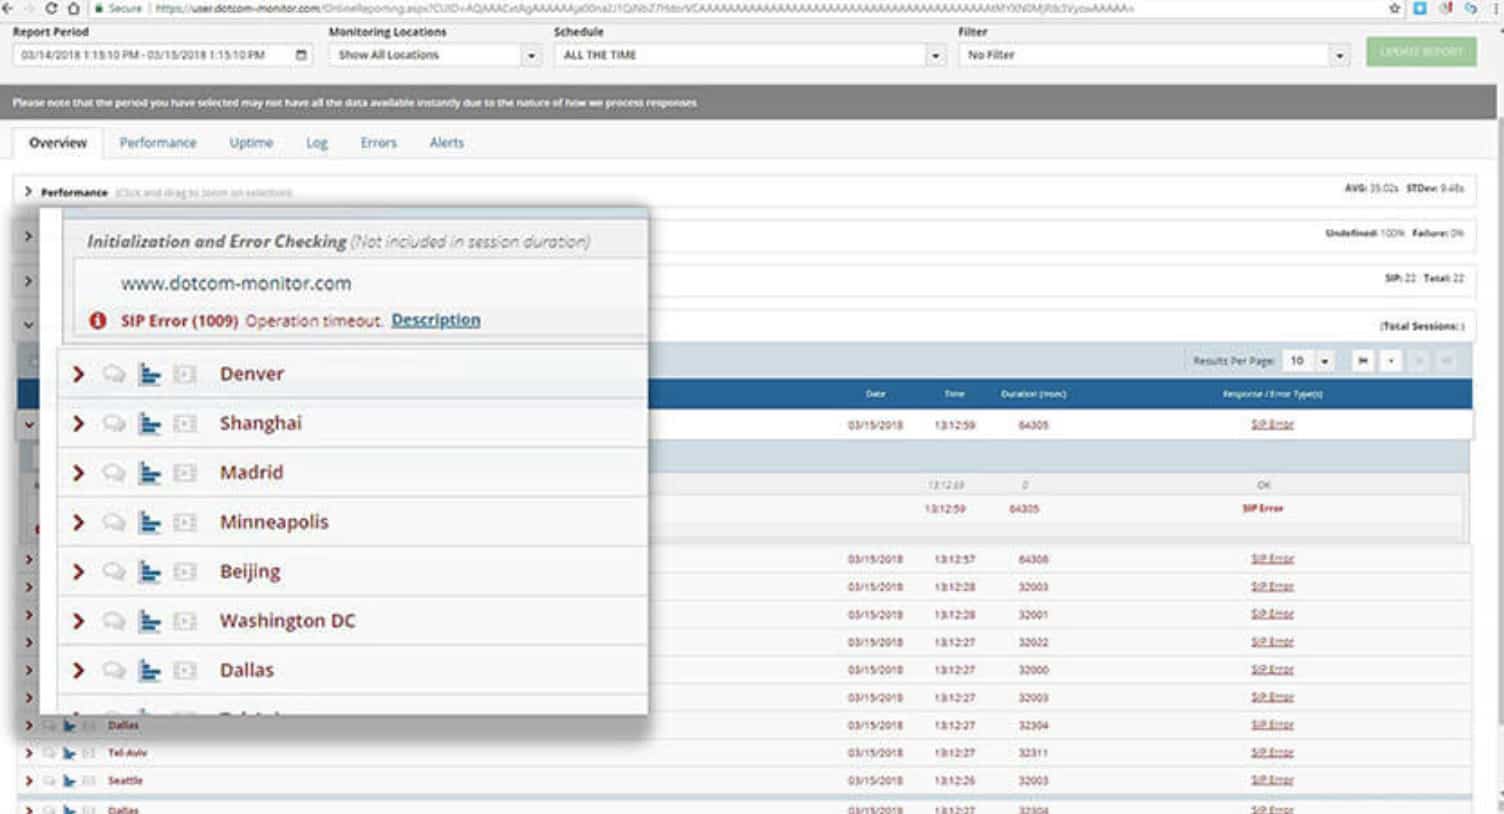The width and height of the screenshot is (1504, 814).
Task: Open SIP Error link for duration 32022
Action: click(x=1272, y=642)
